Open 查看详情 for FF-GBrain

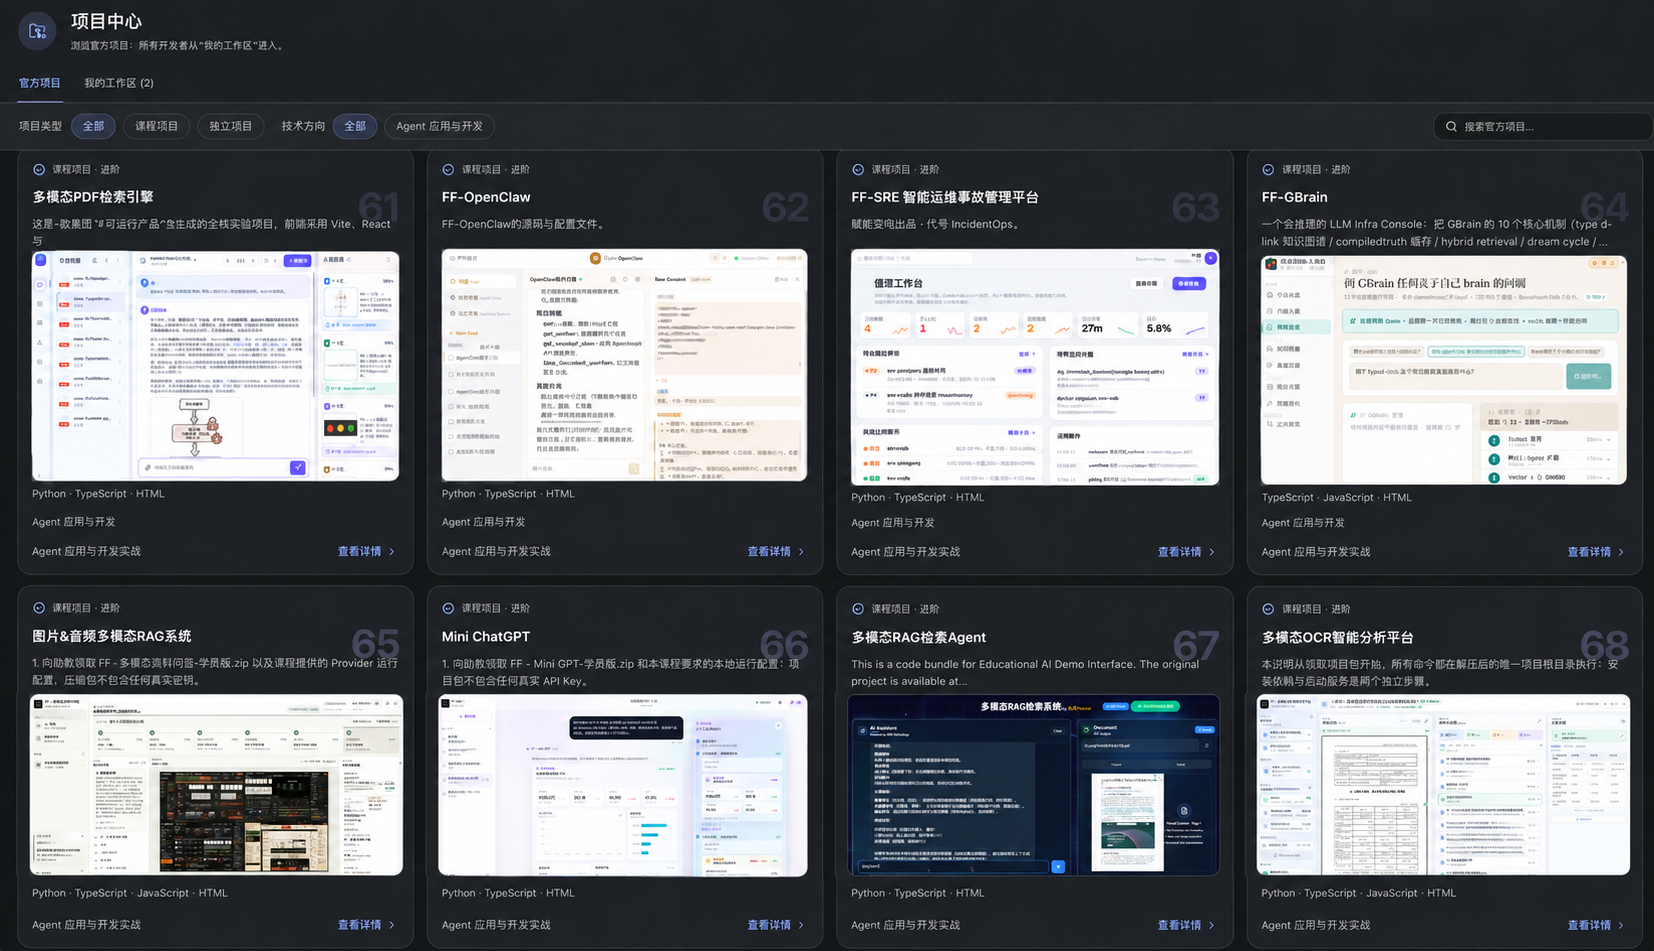[1596, 552]
